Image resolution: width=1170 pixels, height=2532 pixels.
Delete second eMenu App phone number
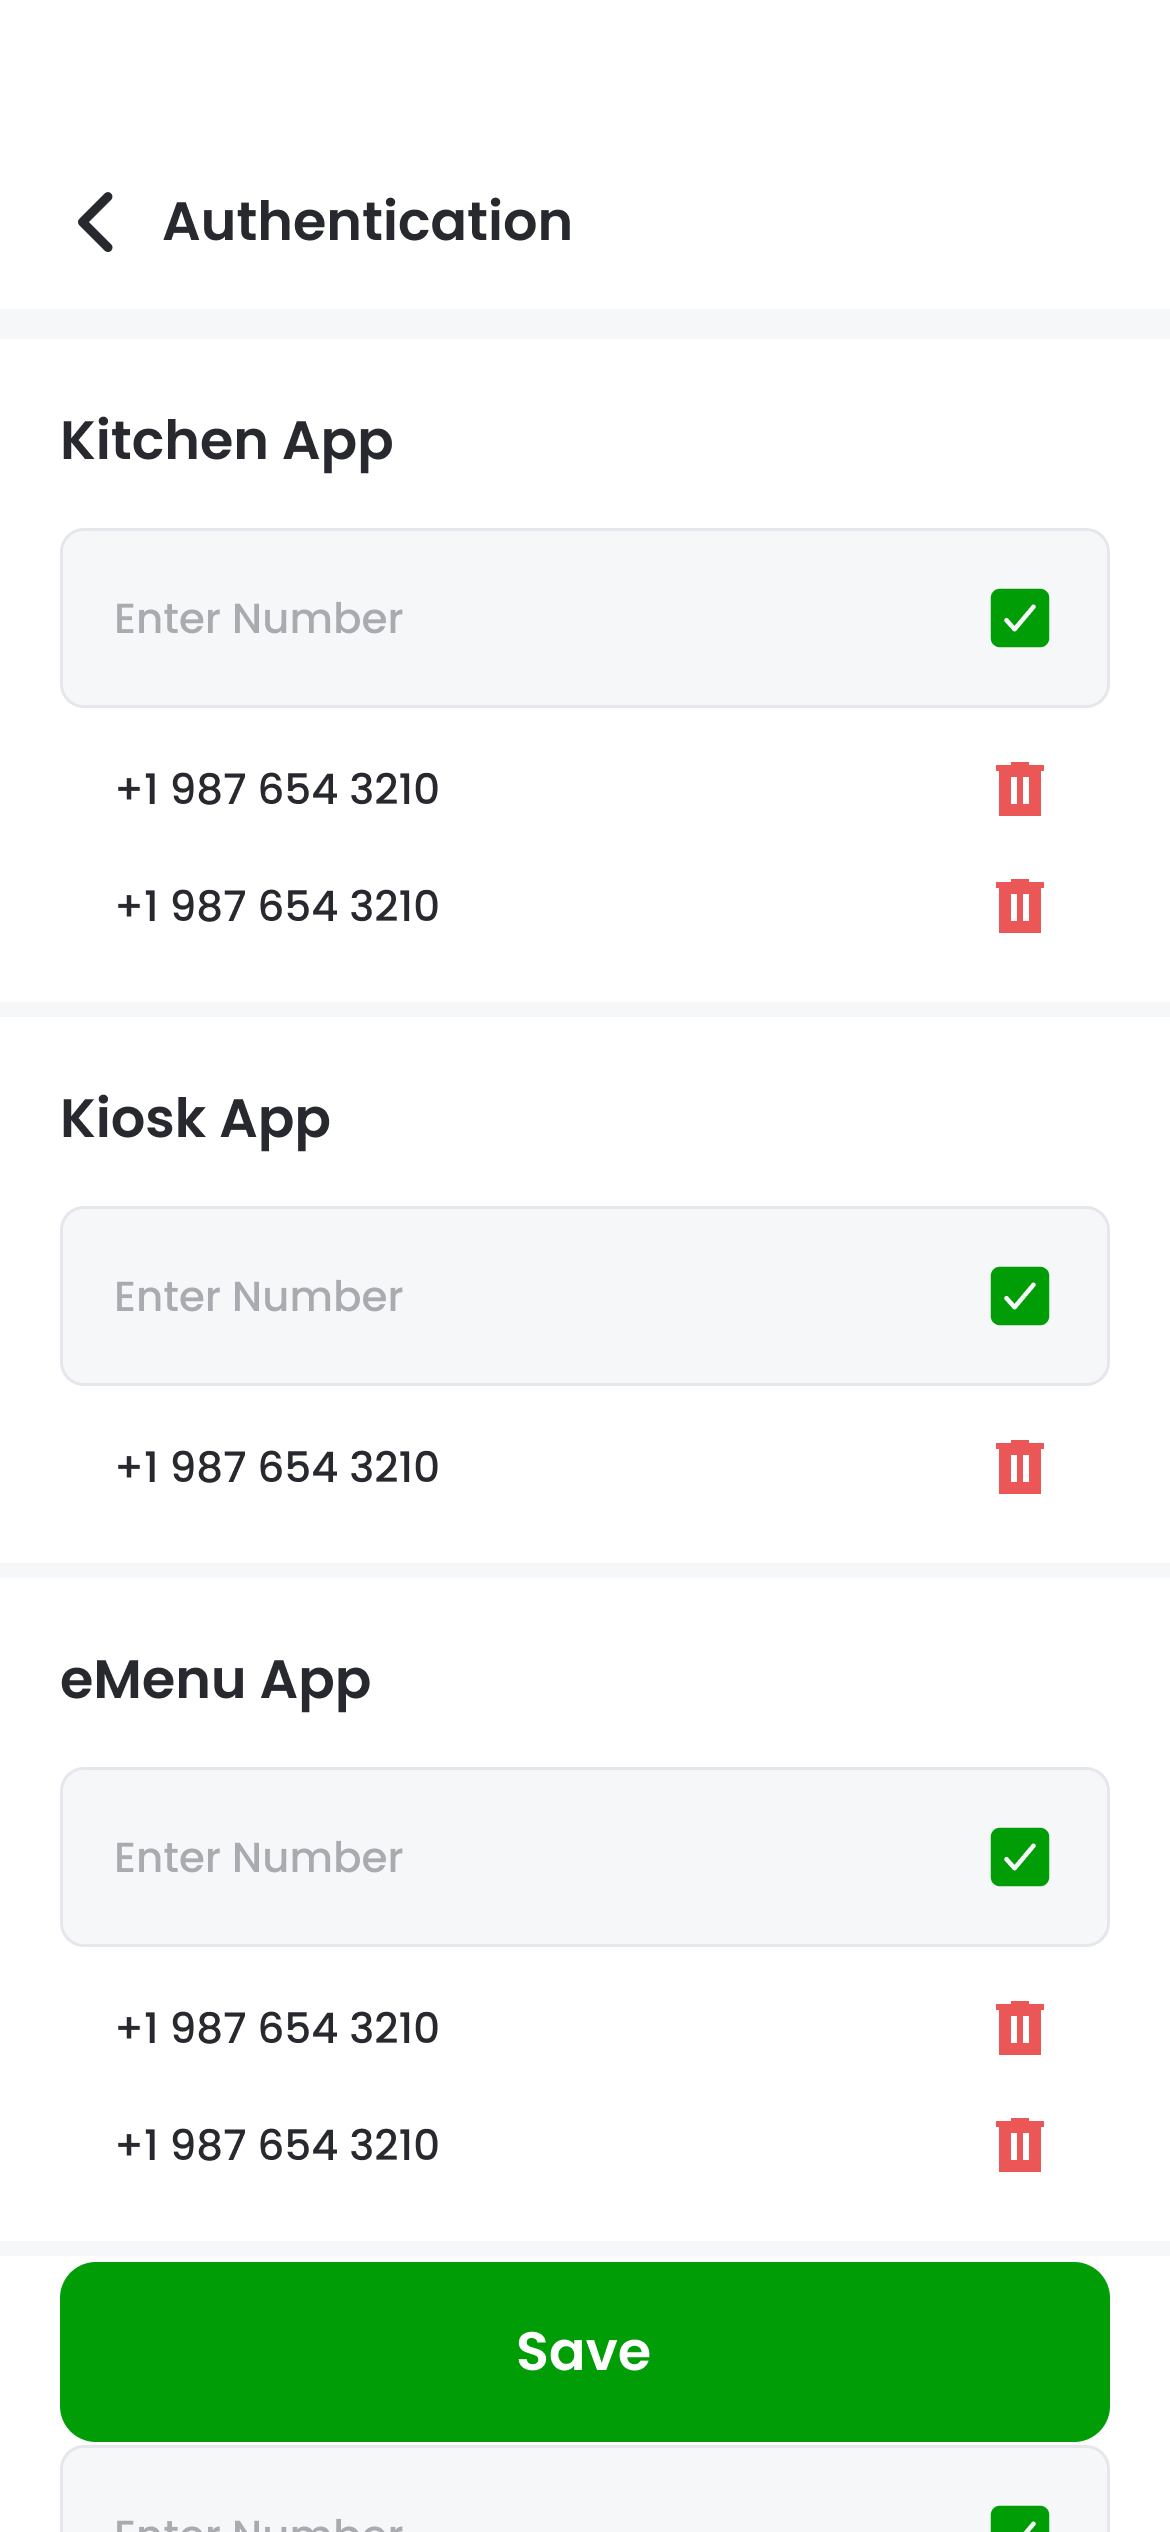coord(1019,2145)
